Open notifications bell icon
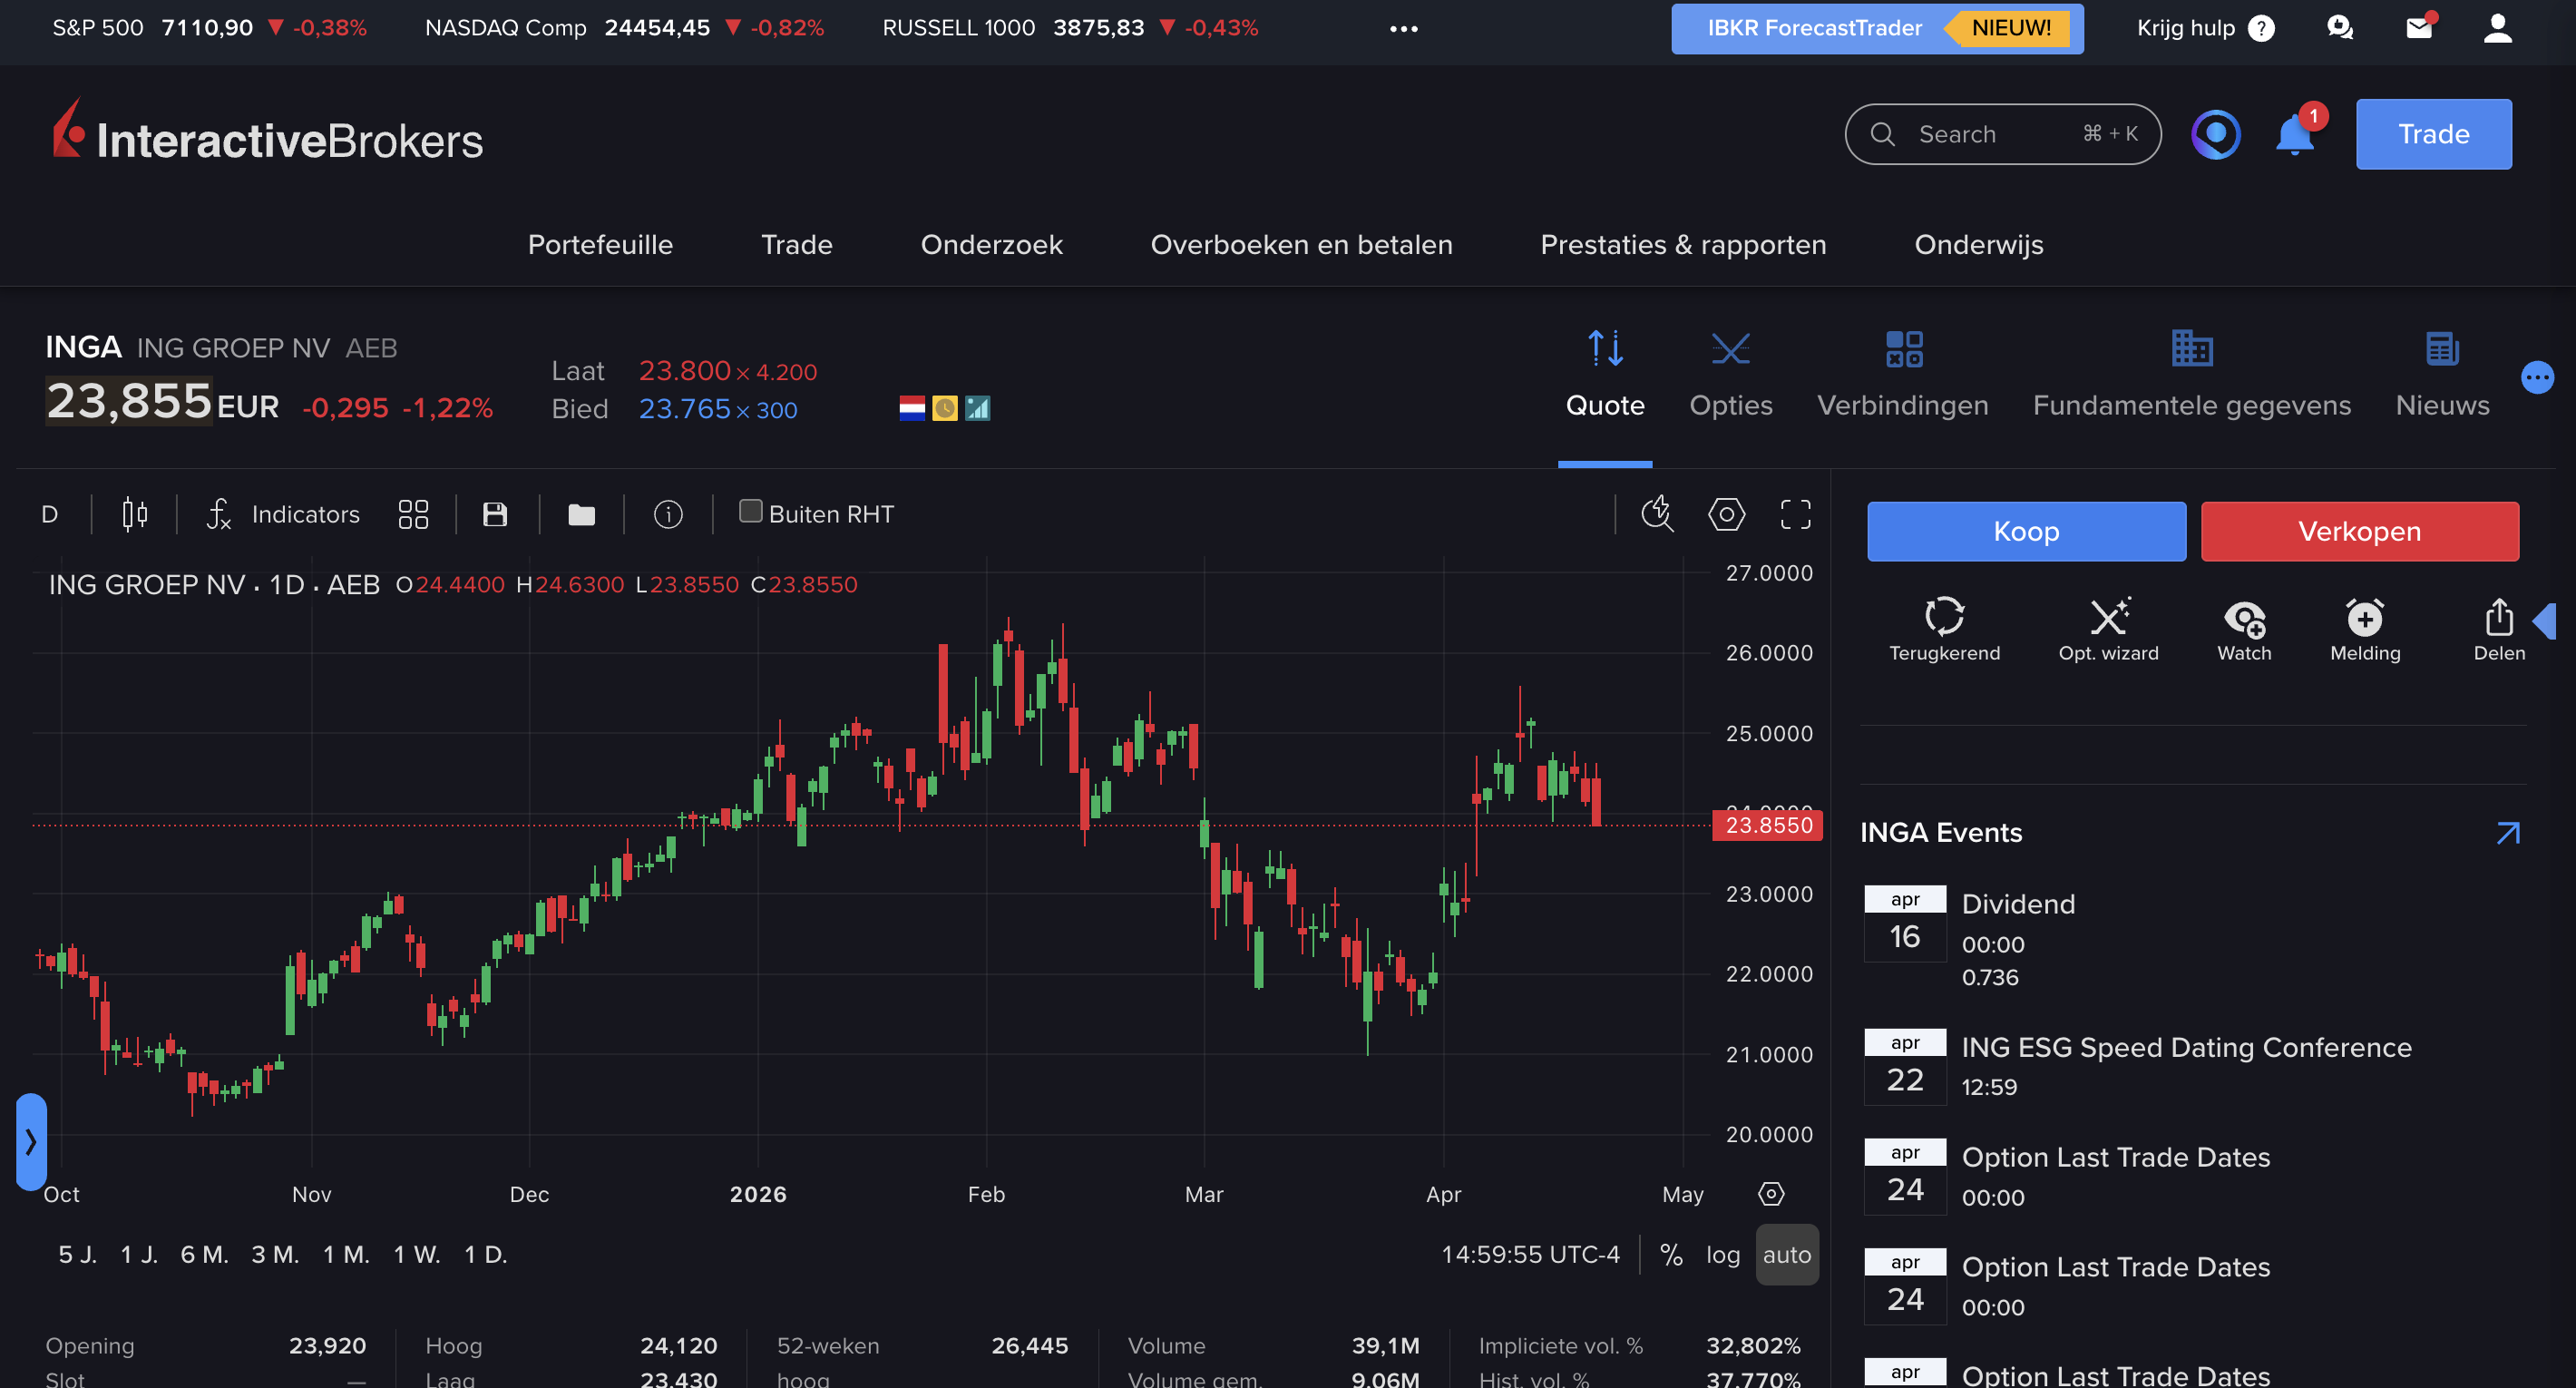Image resolution: width=2576 pixels, height=1388 pixels. (2295, 134)
